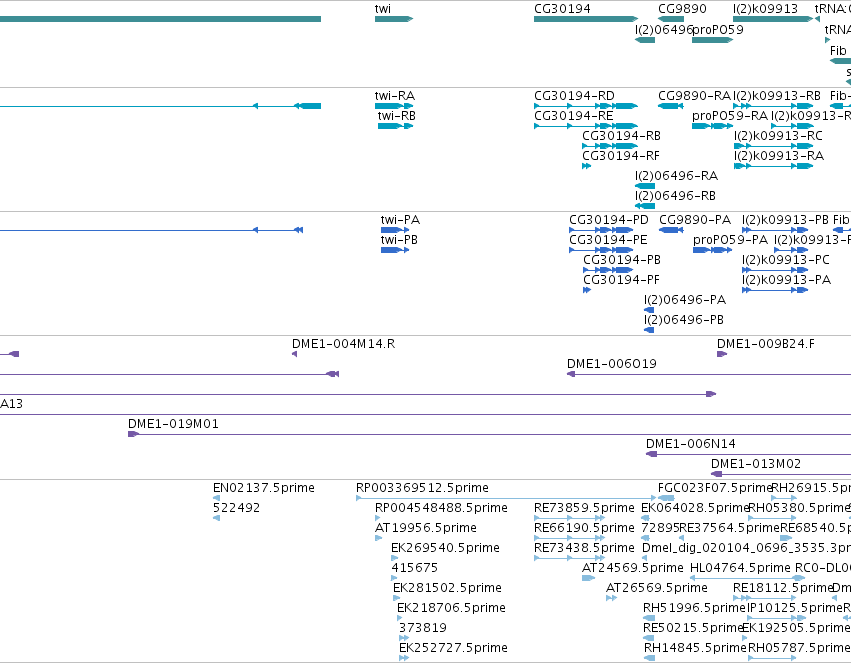Select the twi-PA protein label
Image resolution: width=851 pixels, height=663 pixels.
click(x=401, y=220)
